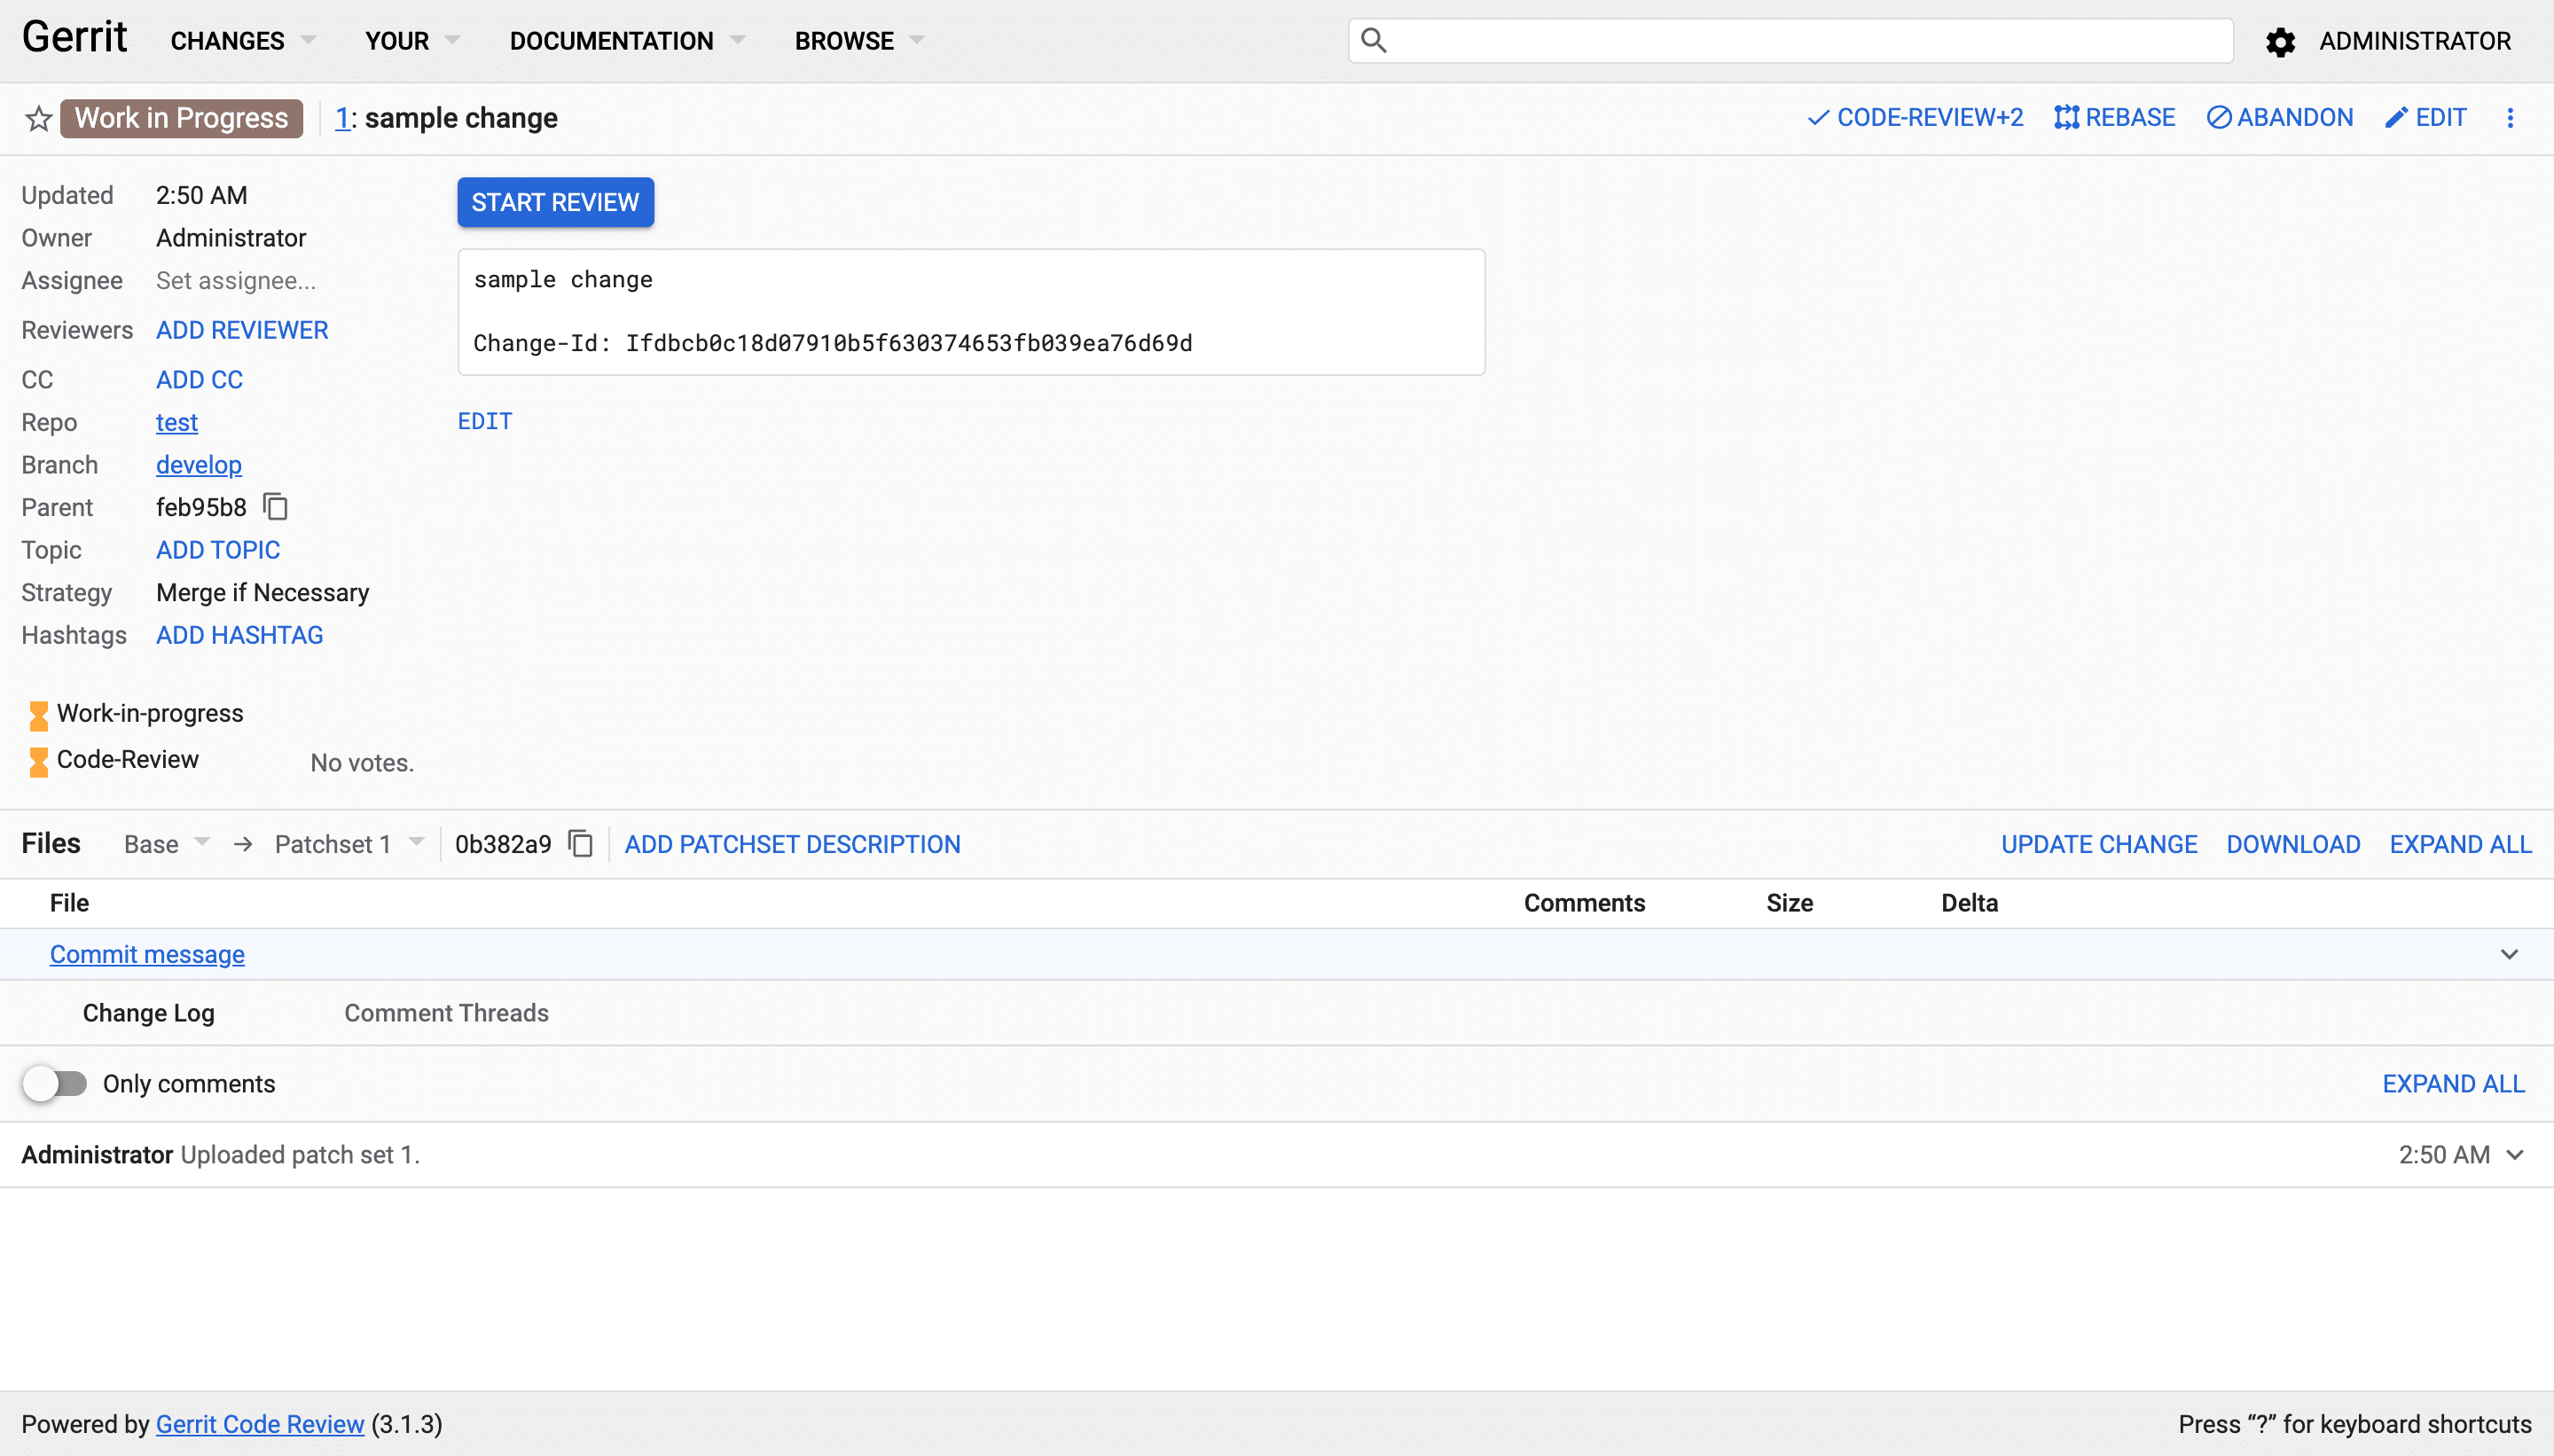Click the ADD REVIEWER link

(242, 330)
